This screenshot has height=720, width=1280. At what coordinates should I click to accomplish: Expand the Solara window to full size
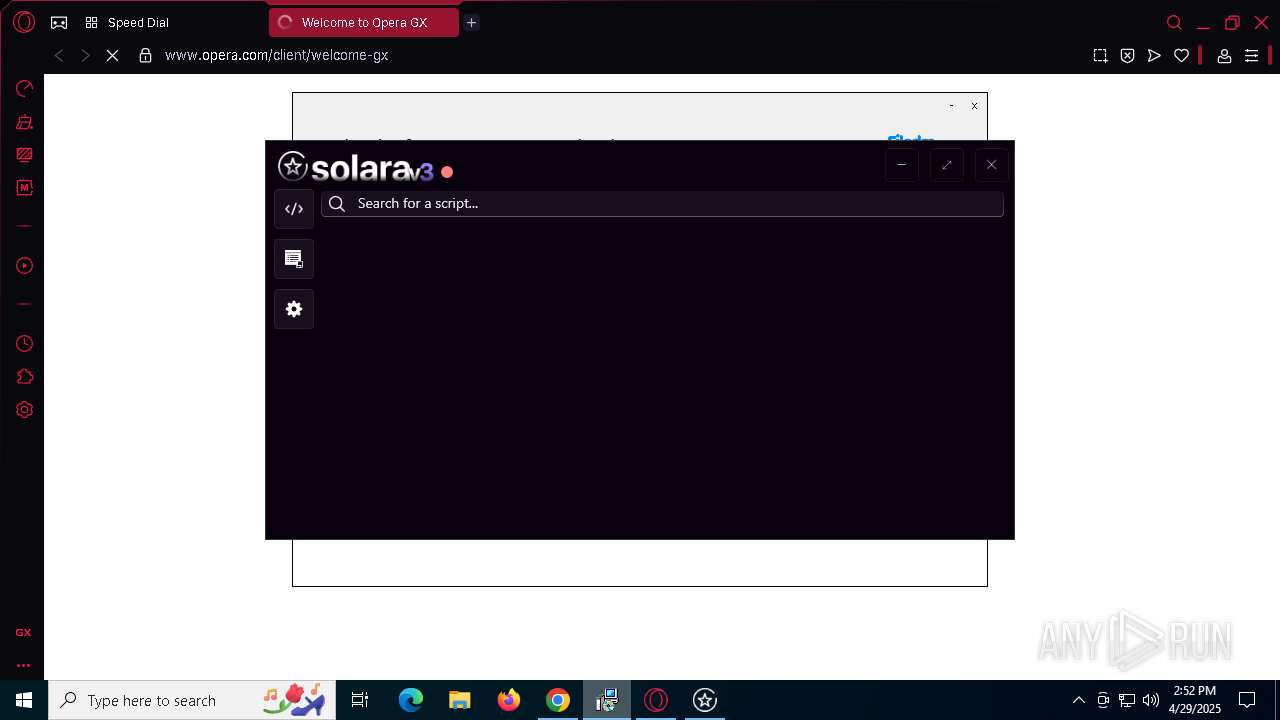(946, 165)
